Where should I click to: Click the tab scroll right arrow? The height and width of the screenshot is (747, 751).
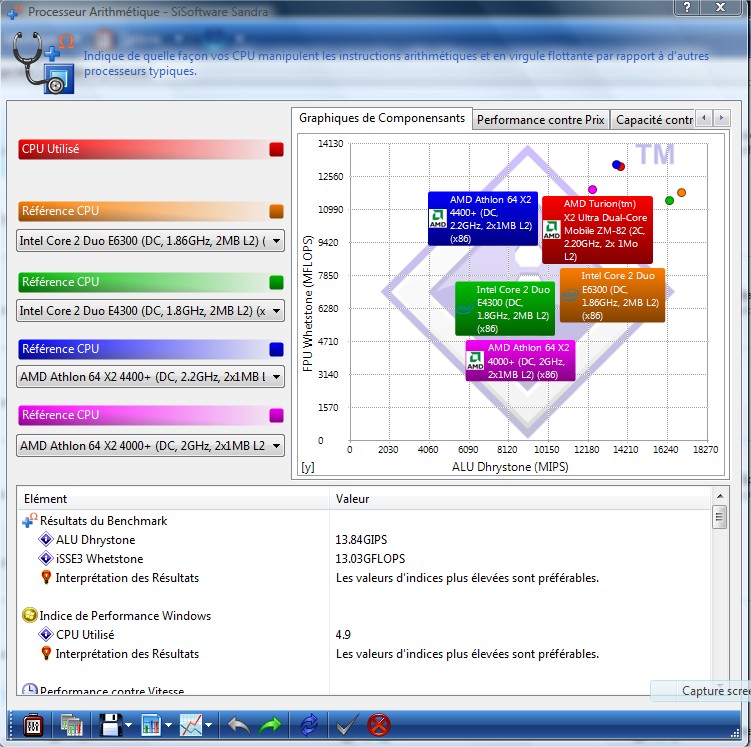pyautogui.click(x=721, y=118)
